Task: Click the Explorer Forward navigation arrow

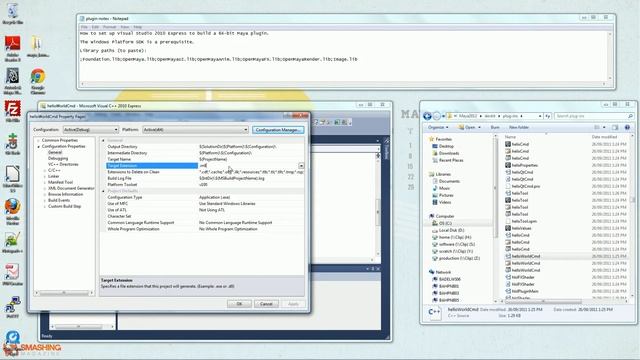Action: coord(437,116)
